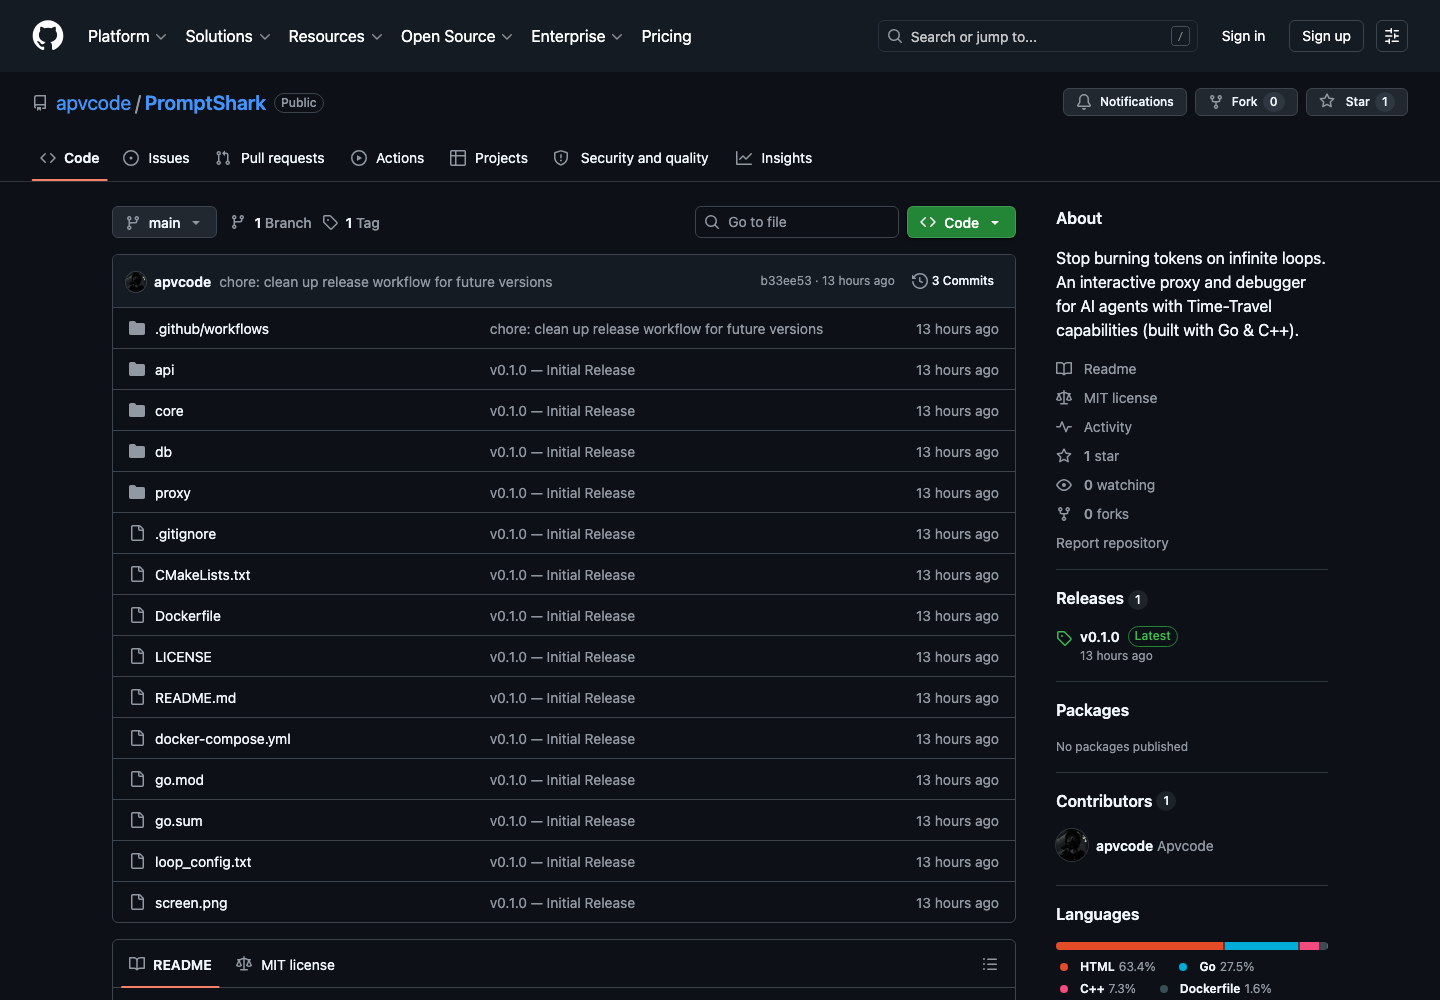Click the Go to file input
This screenshot has height=1000, width=1440.
click(797, 222)
